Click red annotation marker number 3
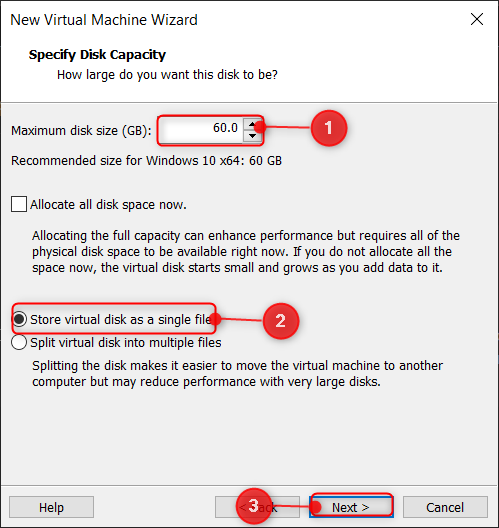The width and height of the screenshot is (499, 528). [x=254, y=506]
